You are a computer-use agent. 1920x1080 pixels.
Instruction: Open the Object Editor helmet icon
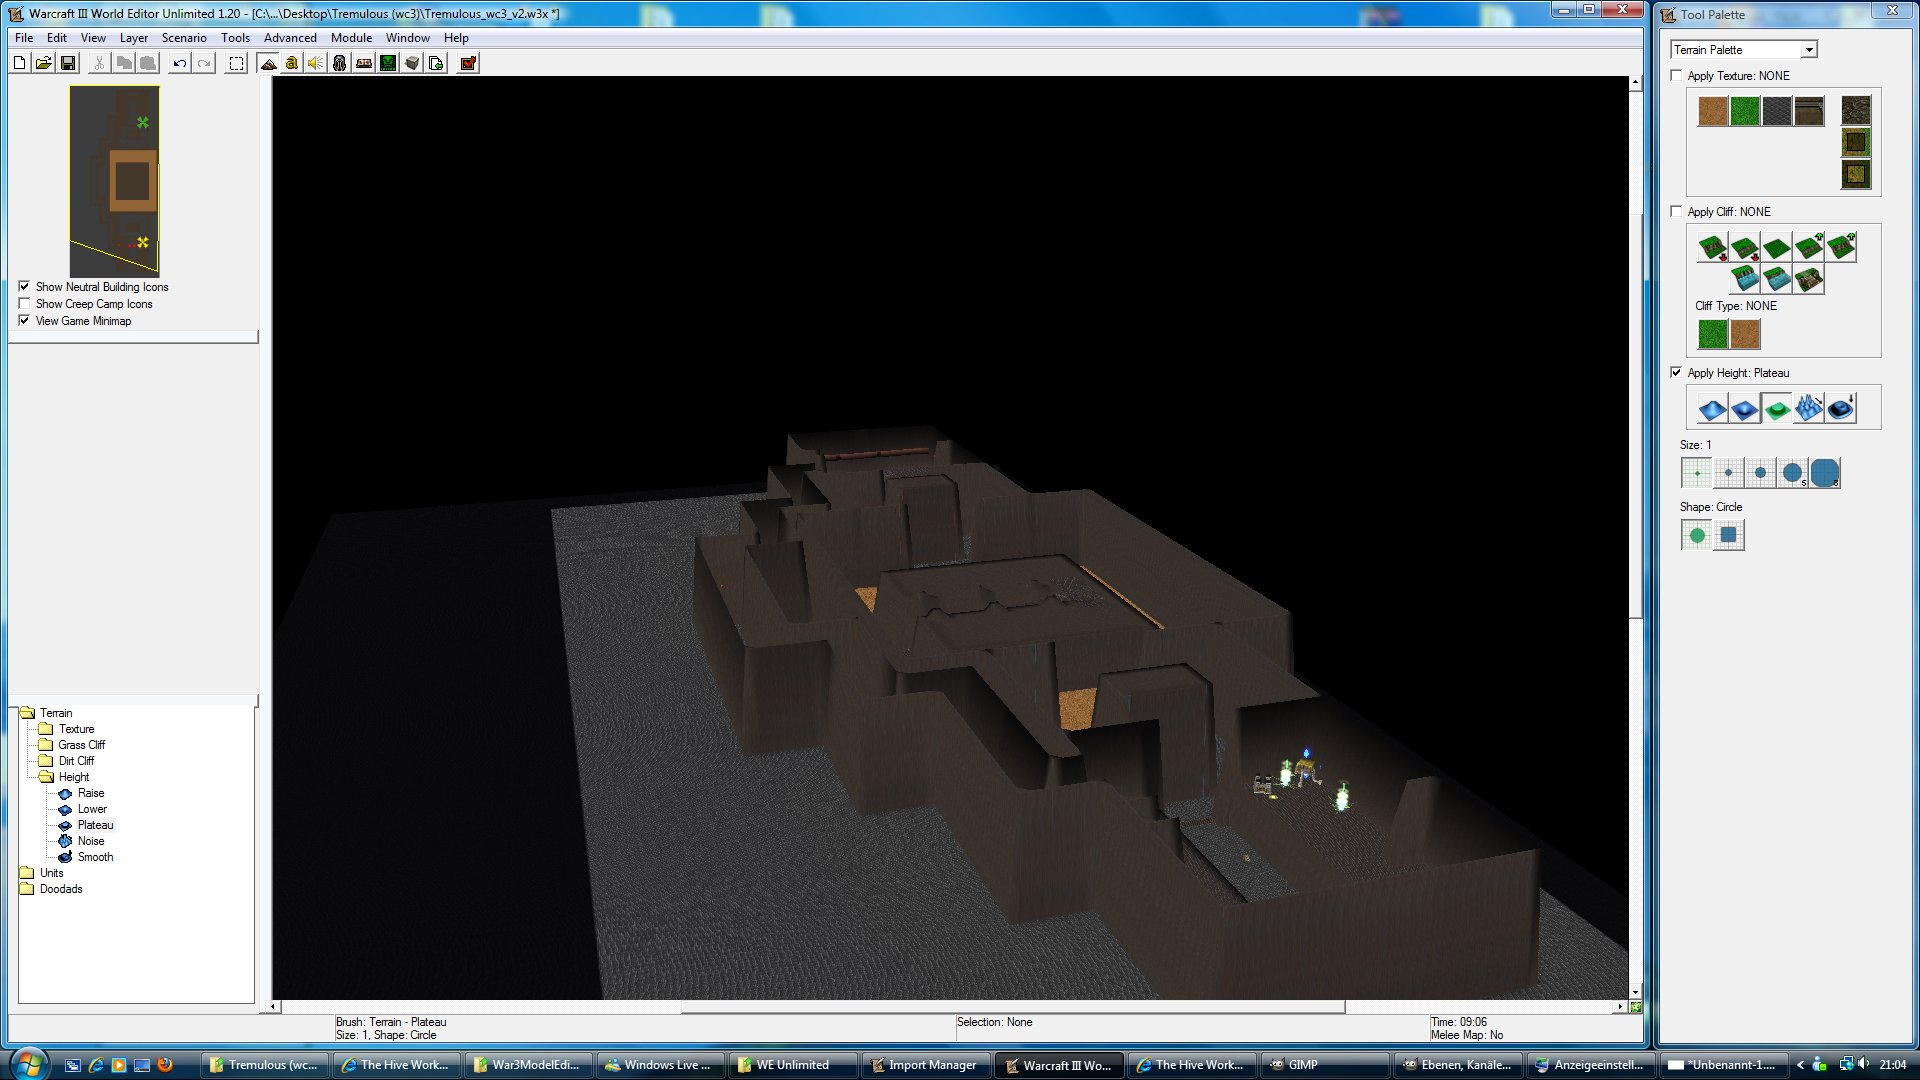340,63
